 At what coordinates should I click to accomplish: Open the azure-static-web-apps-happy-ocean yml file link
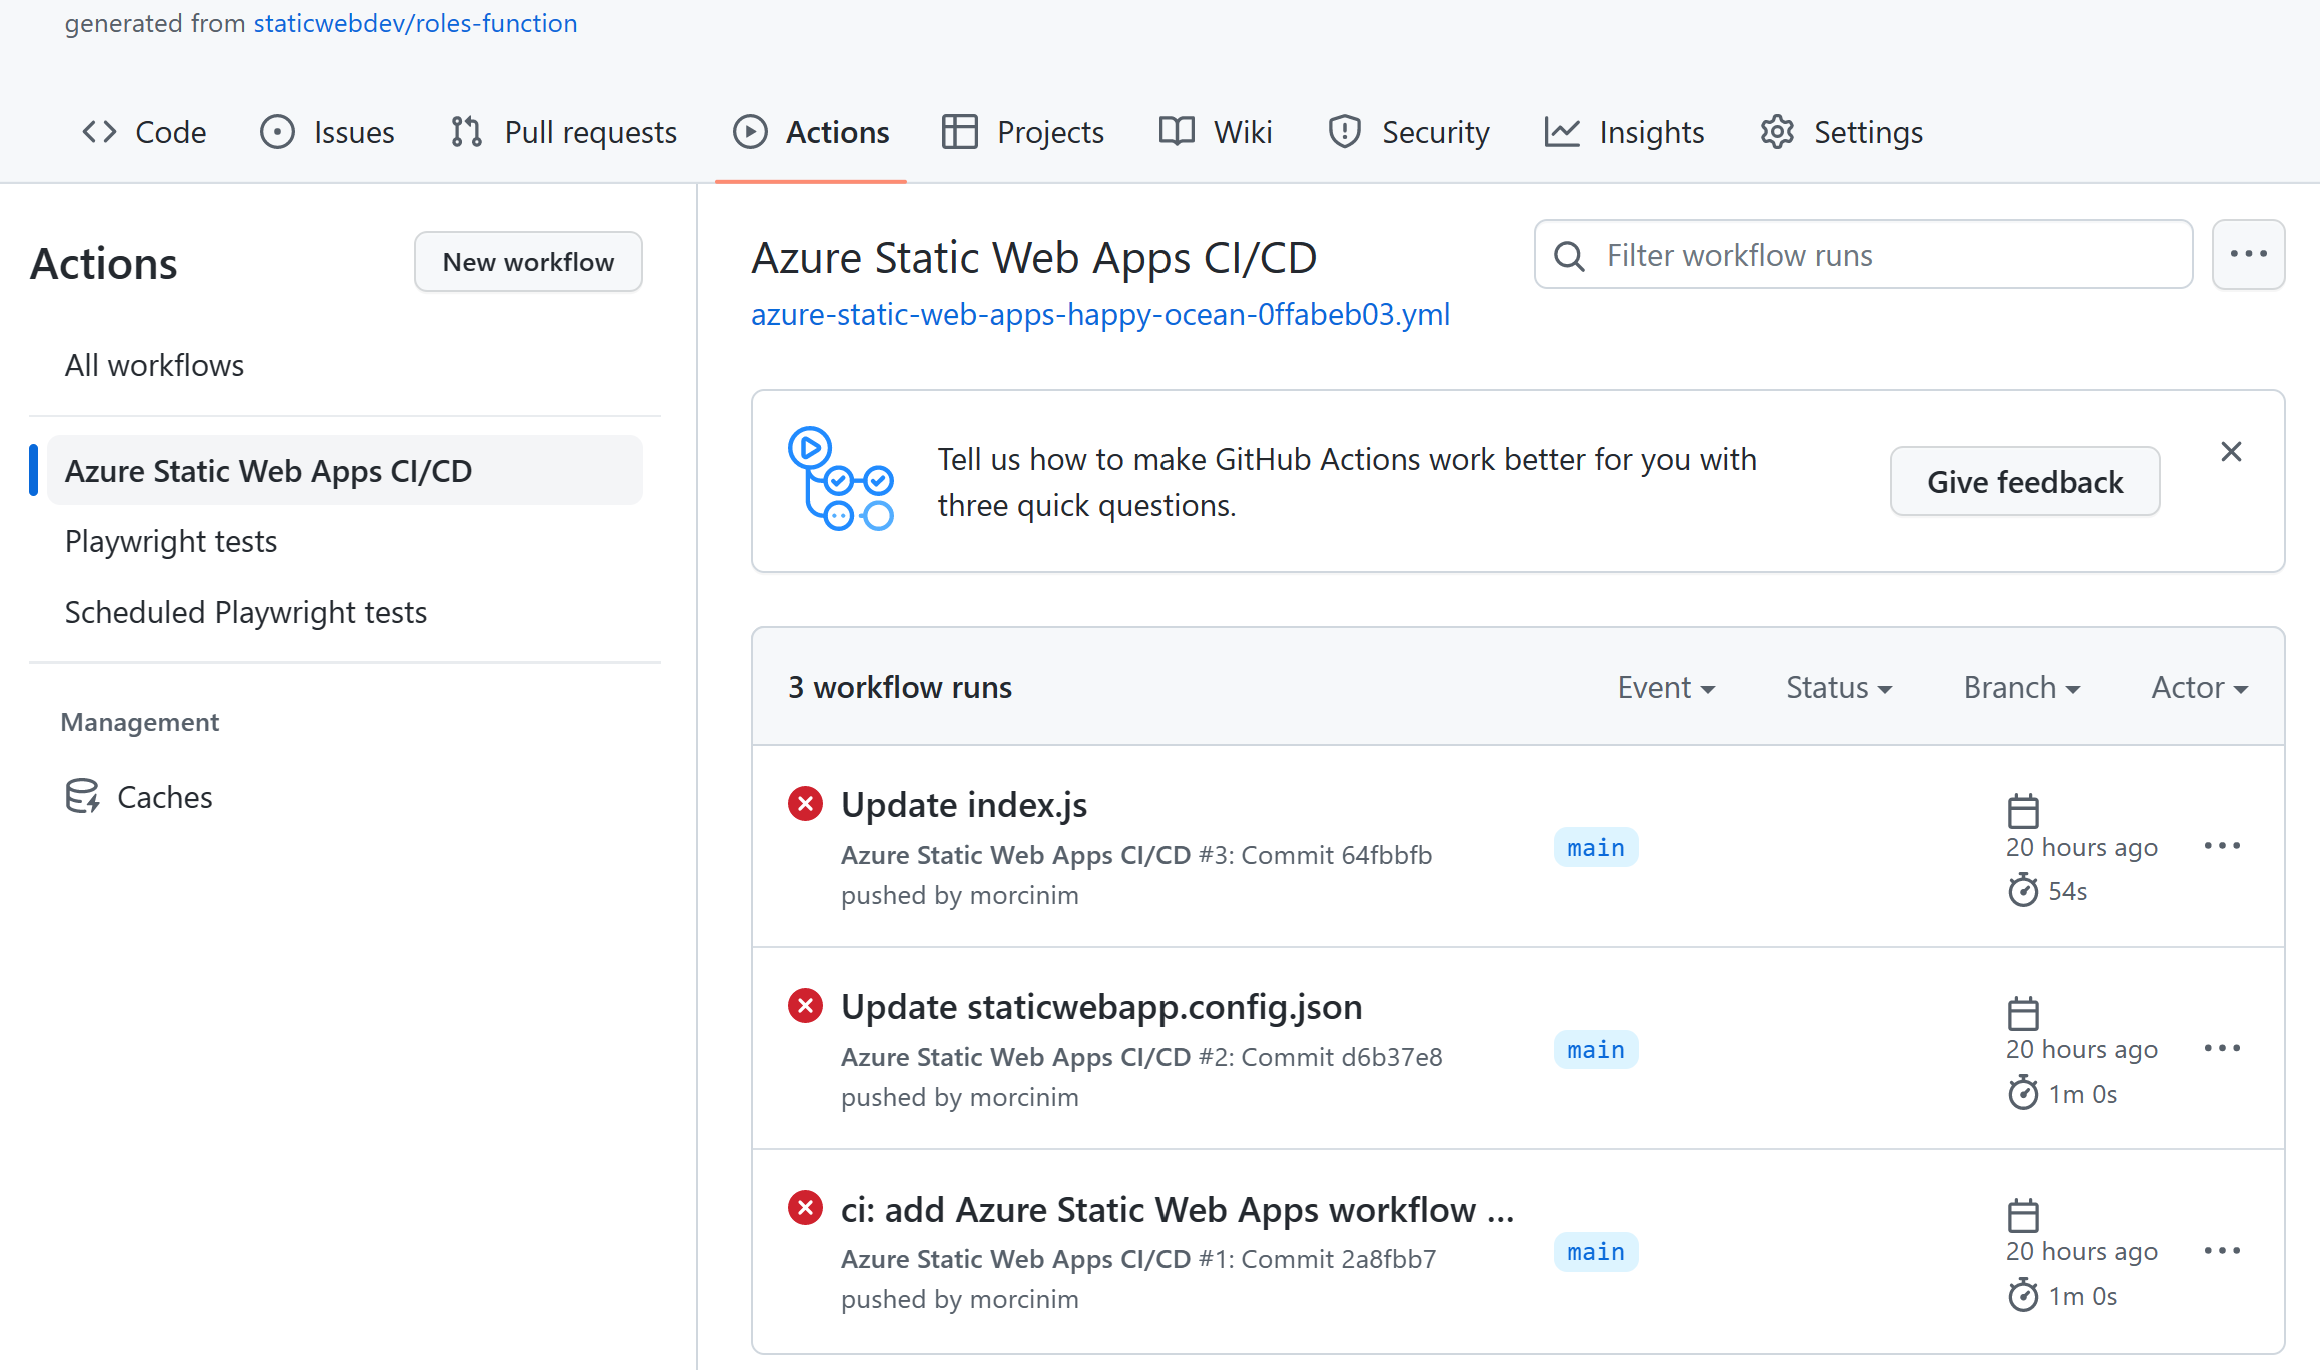[x=1100, y=314]
